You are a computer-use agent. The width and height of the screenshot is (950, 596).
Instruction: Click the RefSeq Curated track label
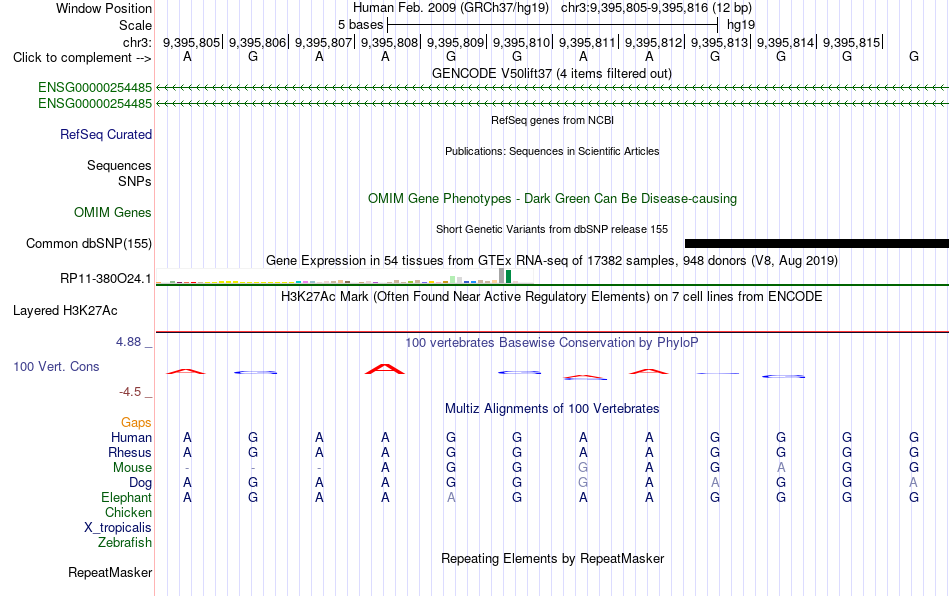(x=106, y=134)
